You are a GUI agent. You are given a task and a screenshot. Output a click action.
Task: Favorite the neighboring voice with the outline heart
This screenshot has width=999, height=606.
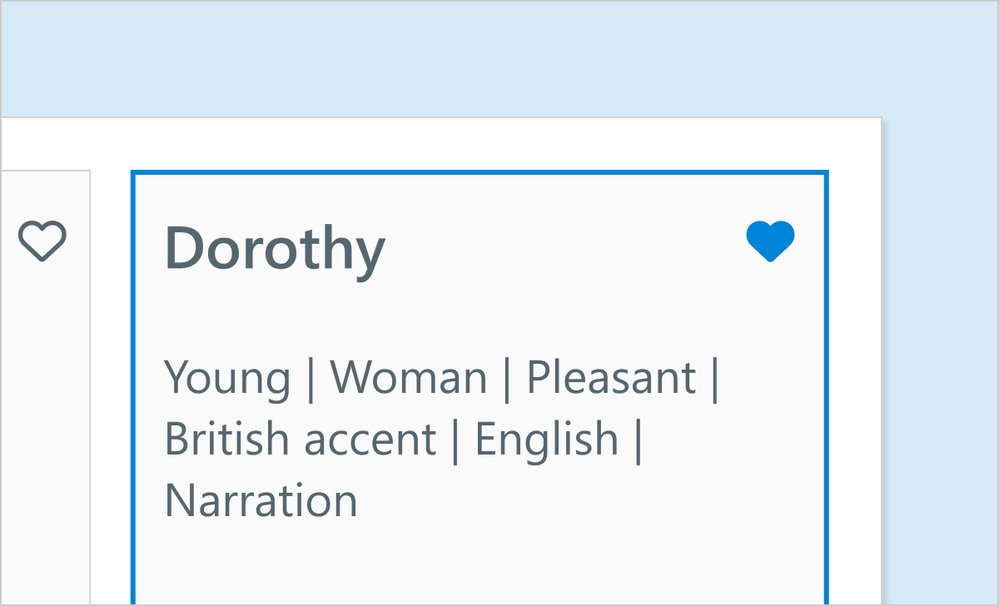[x=42, y=242]
